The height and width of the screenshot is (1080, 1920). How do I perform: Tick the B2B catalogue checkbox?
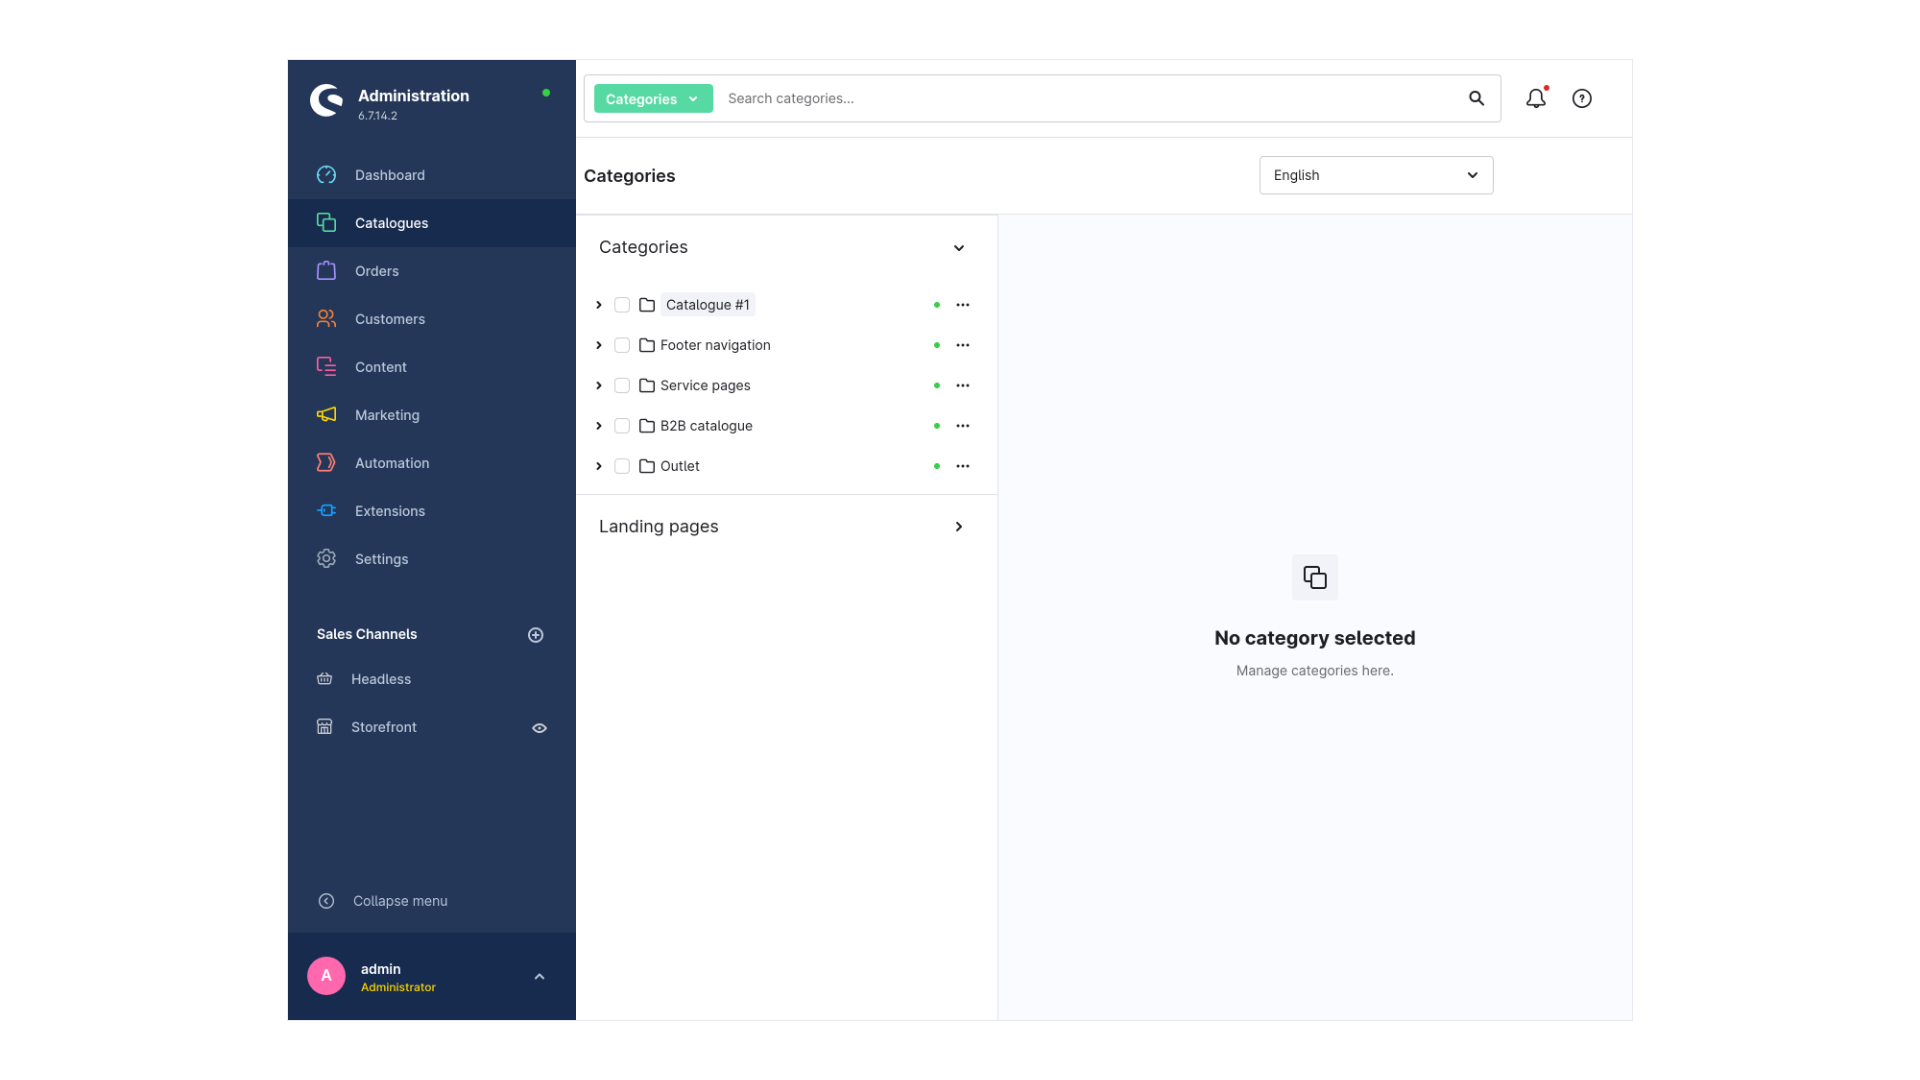tap(622, 426)
